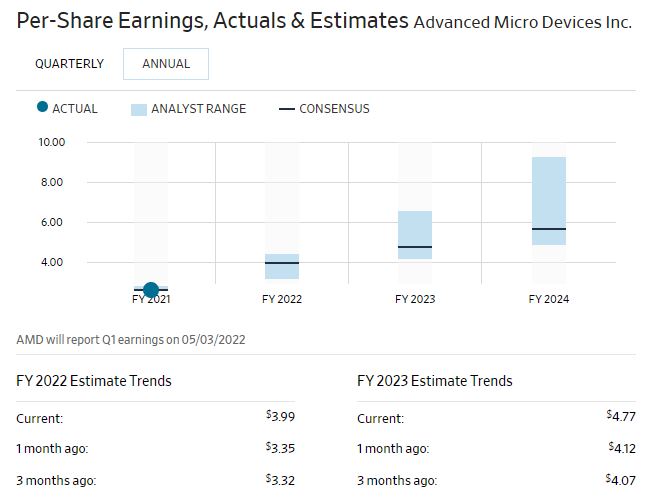The height and width of the screenshot is (501, 647).
Task: Click the FY 2022 analyst range bar
Action: 282,267
